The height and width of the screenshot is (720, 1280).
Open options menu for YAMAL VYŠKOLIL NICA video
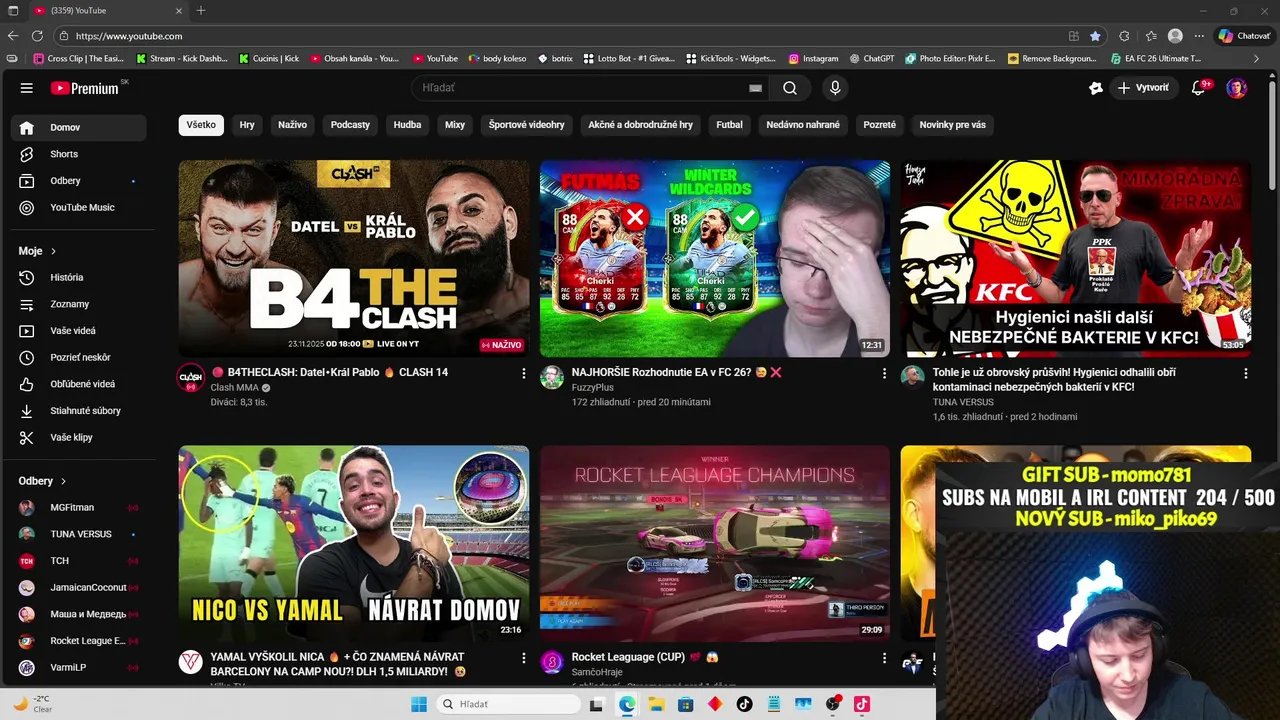(x=523, y=658)
